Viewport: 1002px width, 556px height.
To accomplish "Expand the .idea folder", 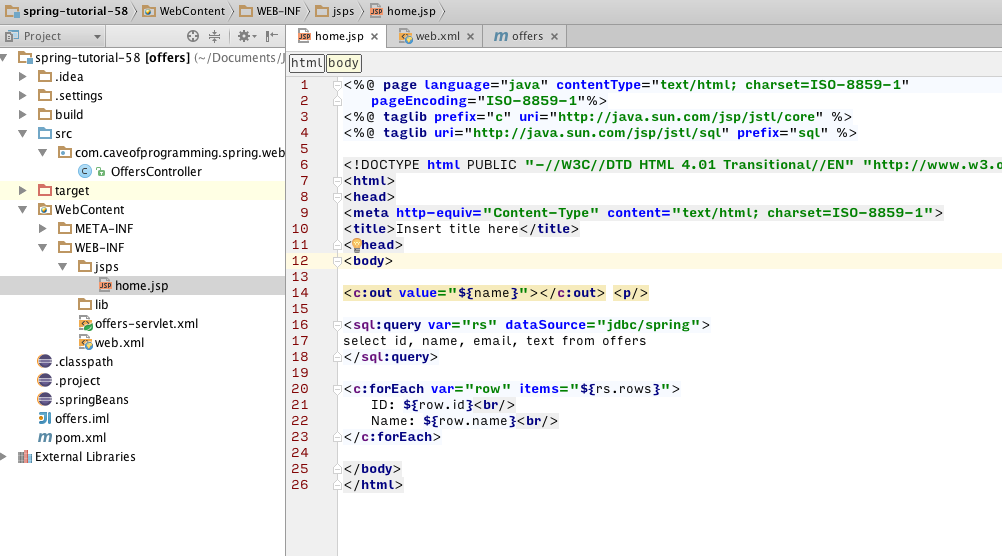I will click(22, 77).
